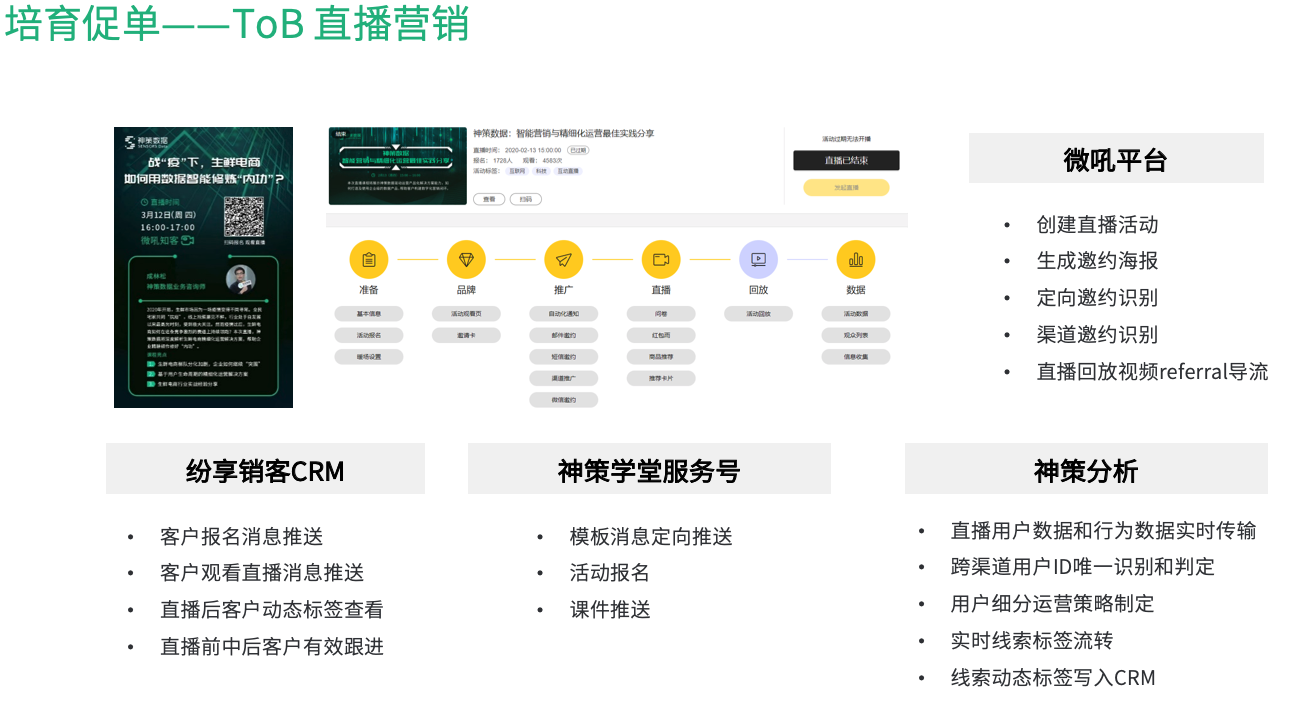
Task: Open the 活动数据 pill
Action: coord(856,314)
